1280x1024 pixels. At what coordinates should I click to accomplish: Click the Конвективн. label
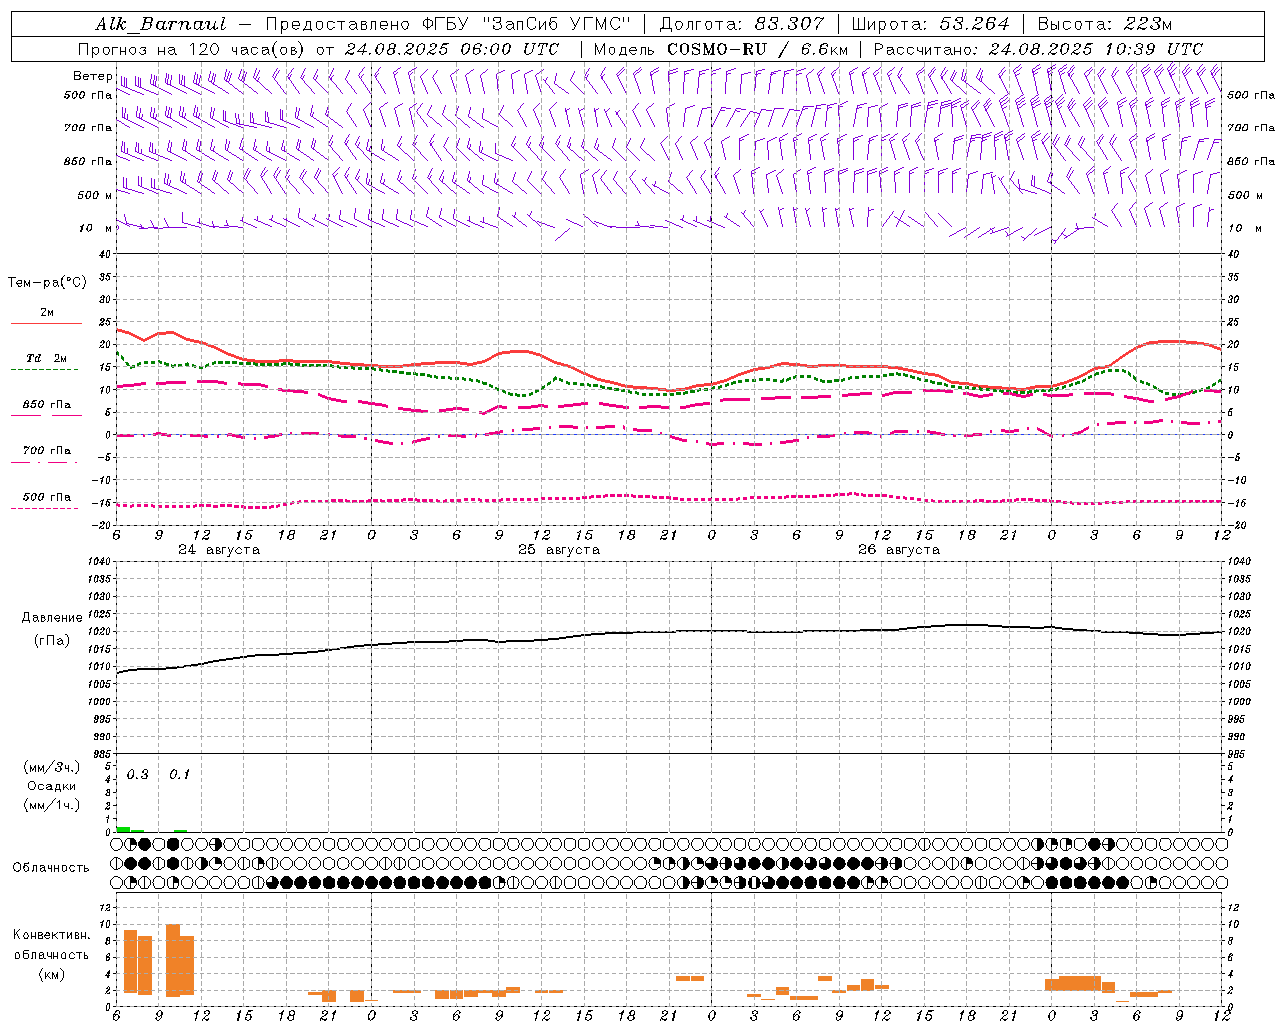[51, 935]
